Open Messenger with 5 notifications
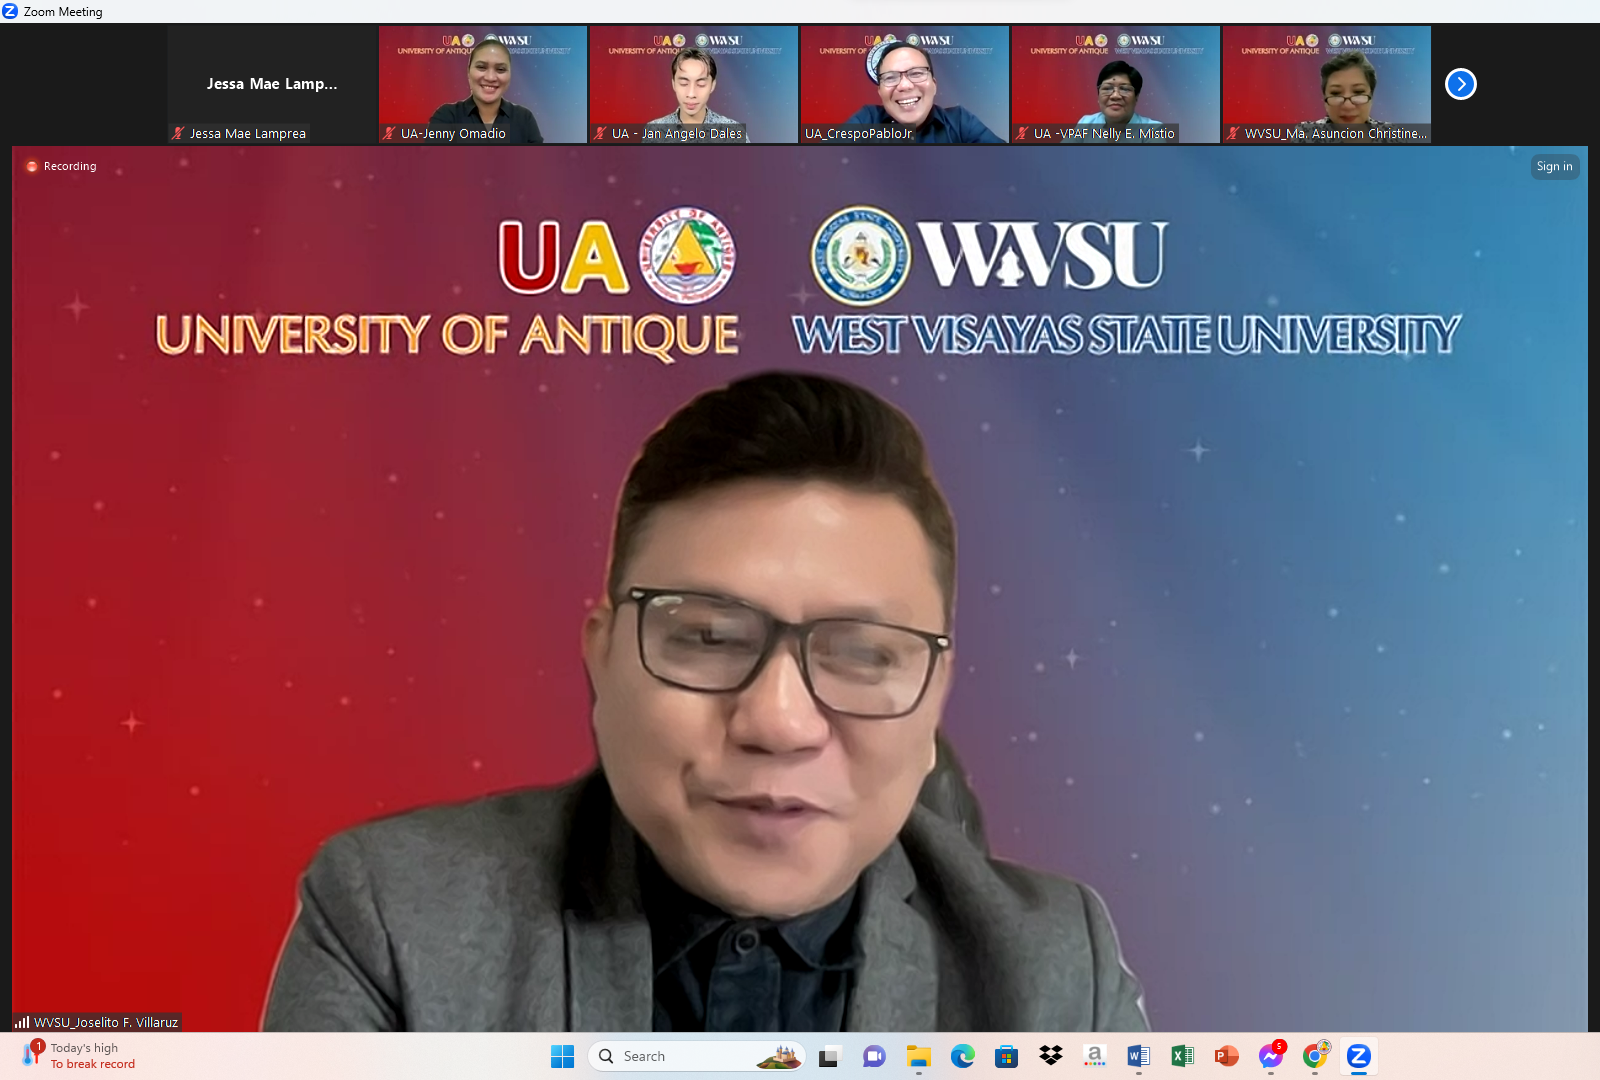Image resolution: width=1600 pixels, height=1080 pixels. click(1270, 1056)
